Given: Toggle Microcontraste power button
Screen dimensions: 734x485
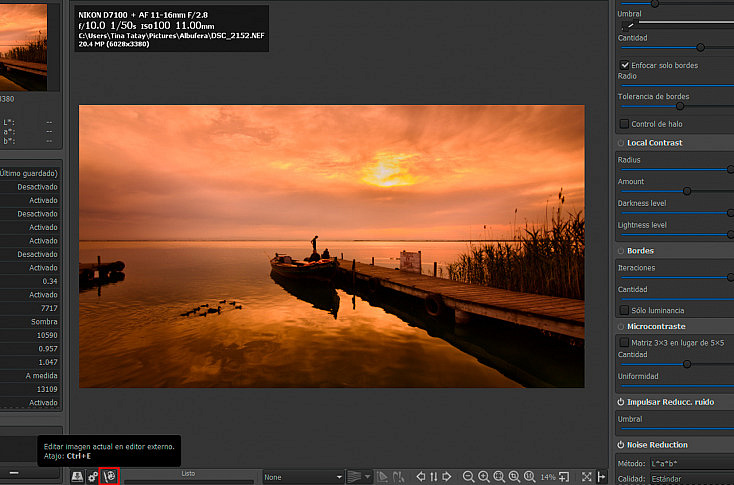Looking at the screenshot, I should click(x=621, y=327).
